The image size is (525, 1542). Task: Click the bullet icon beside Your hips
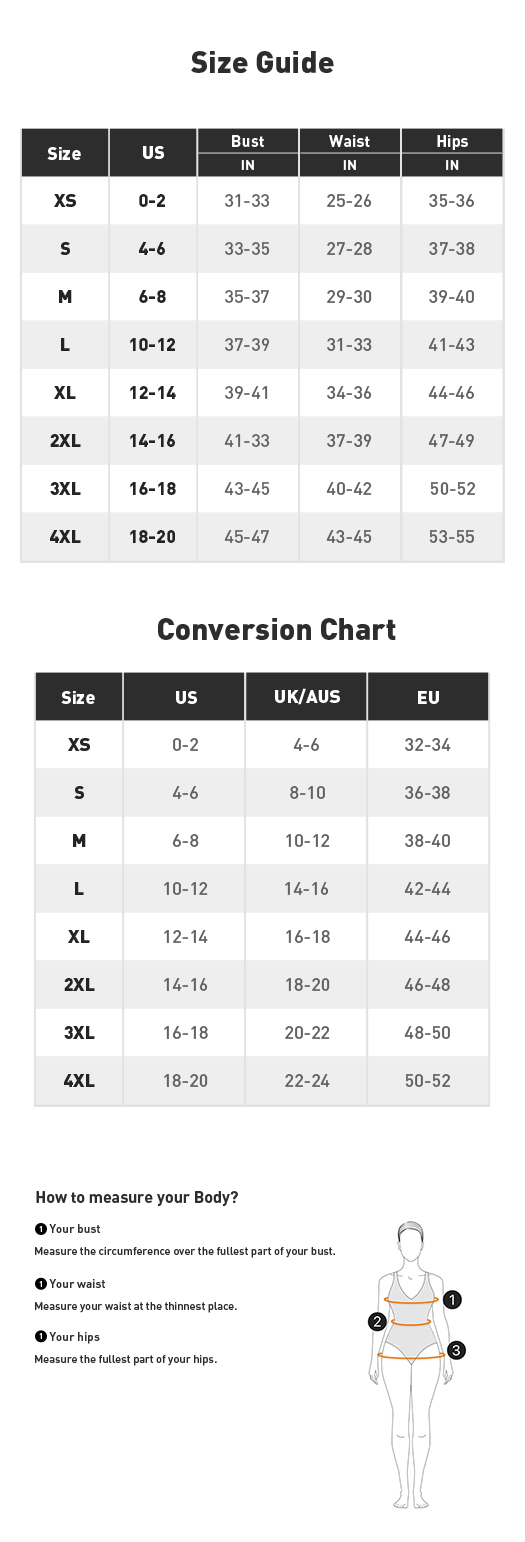40,1337
